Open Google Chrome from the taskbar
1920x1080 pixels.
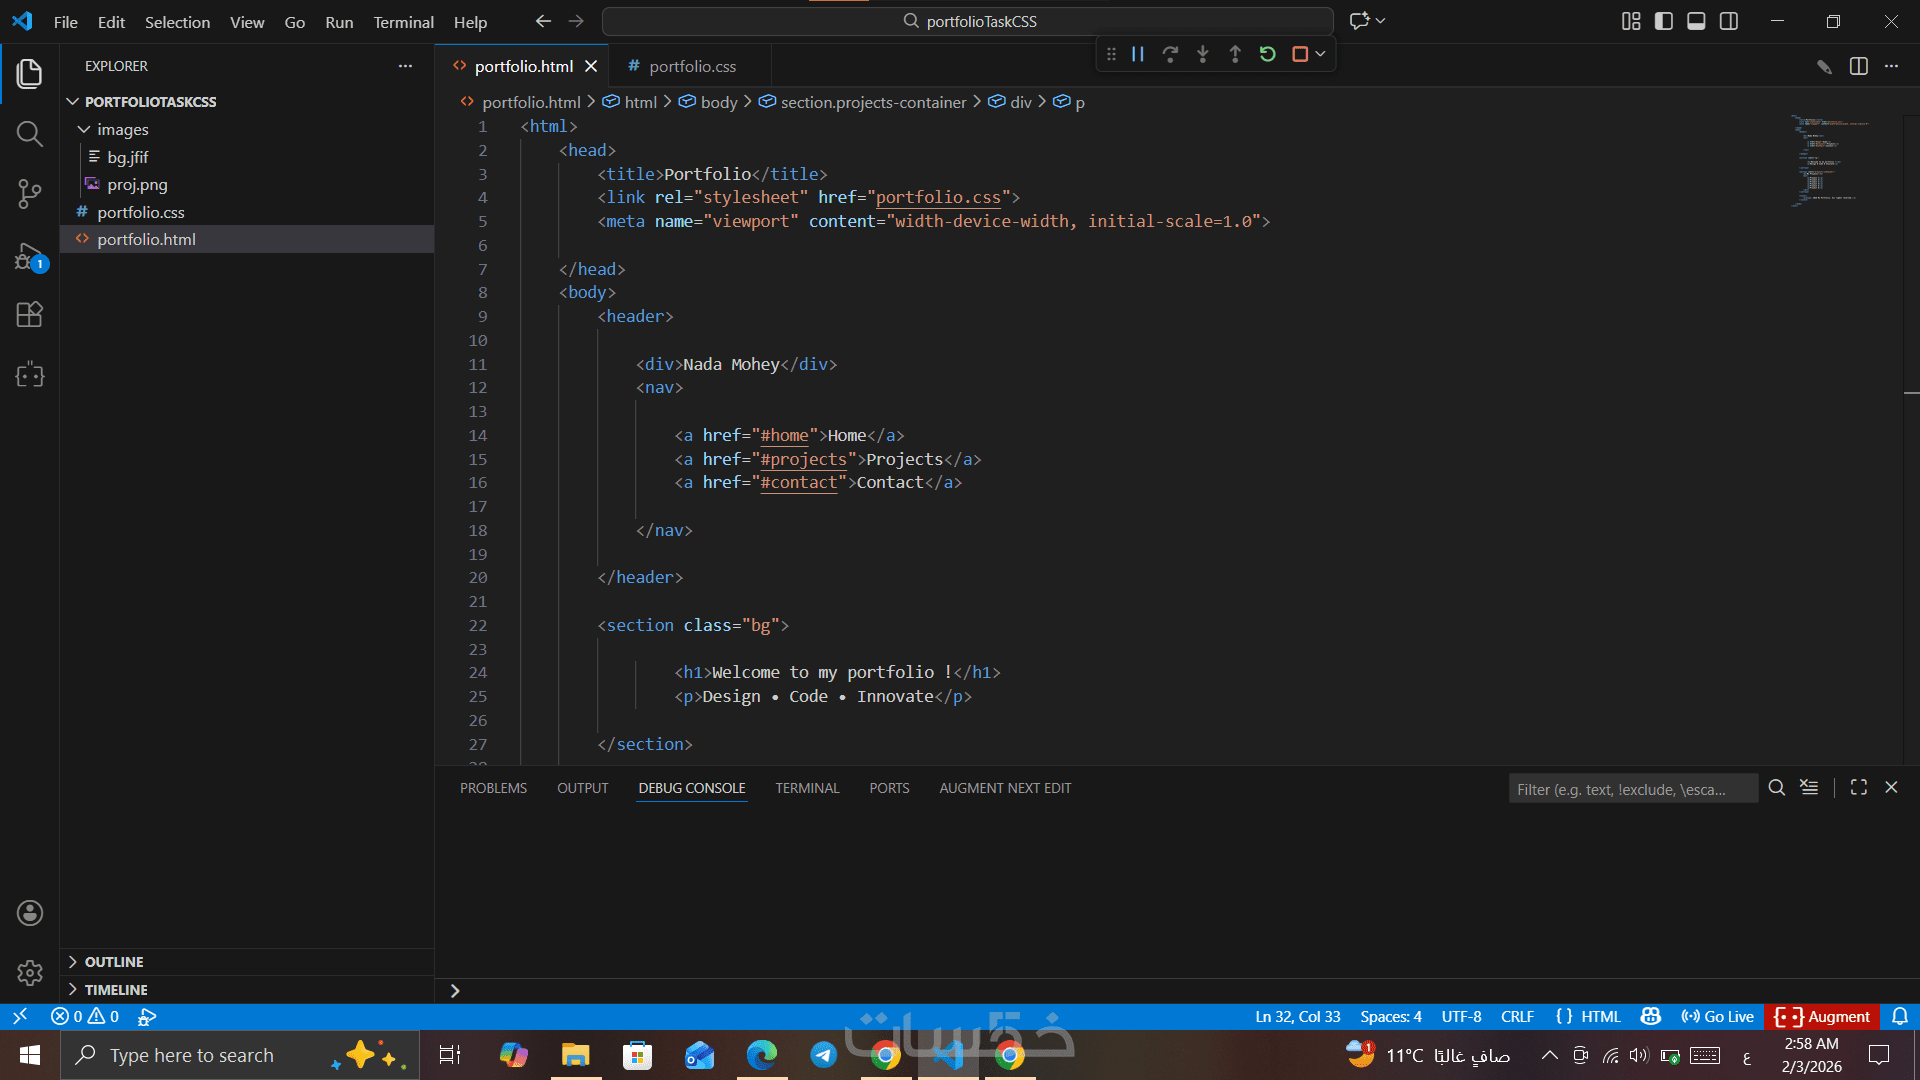tap(885, 1055)
